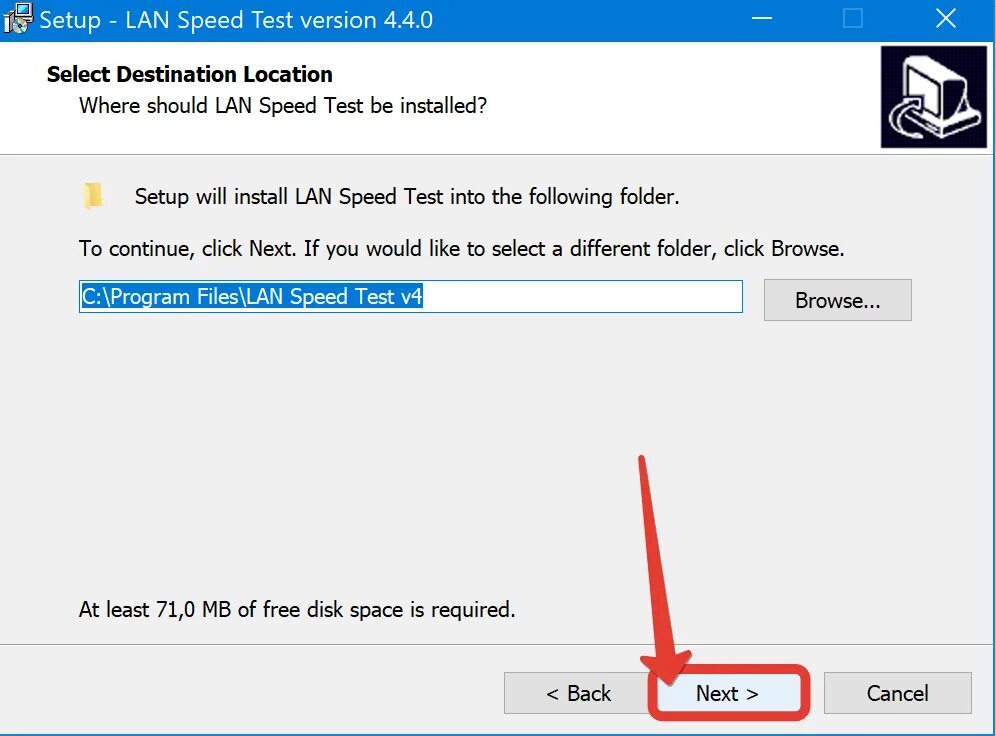This screenshot has width=996, height=736.
Task: Close the LAN Speed Test setup window
Action: [x=946, y=18]
